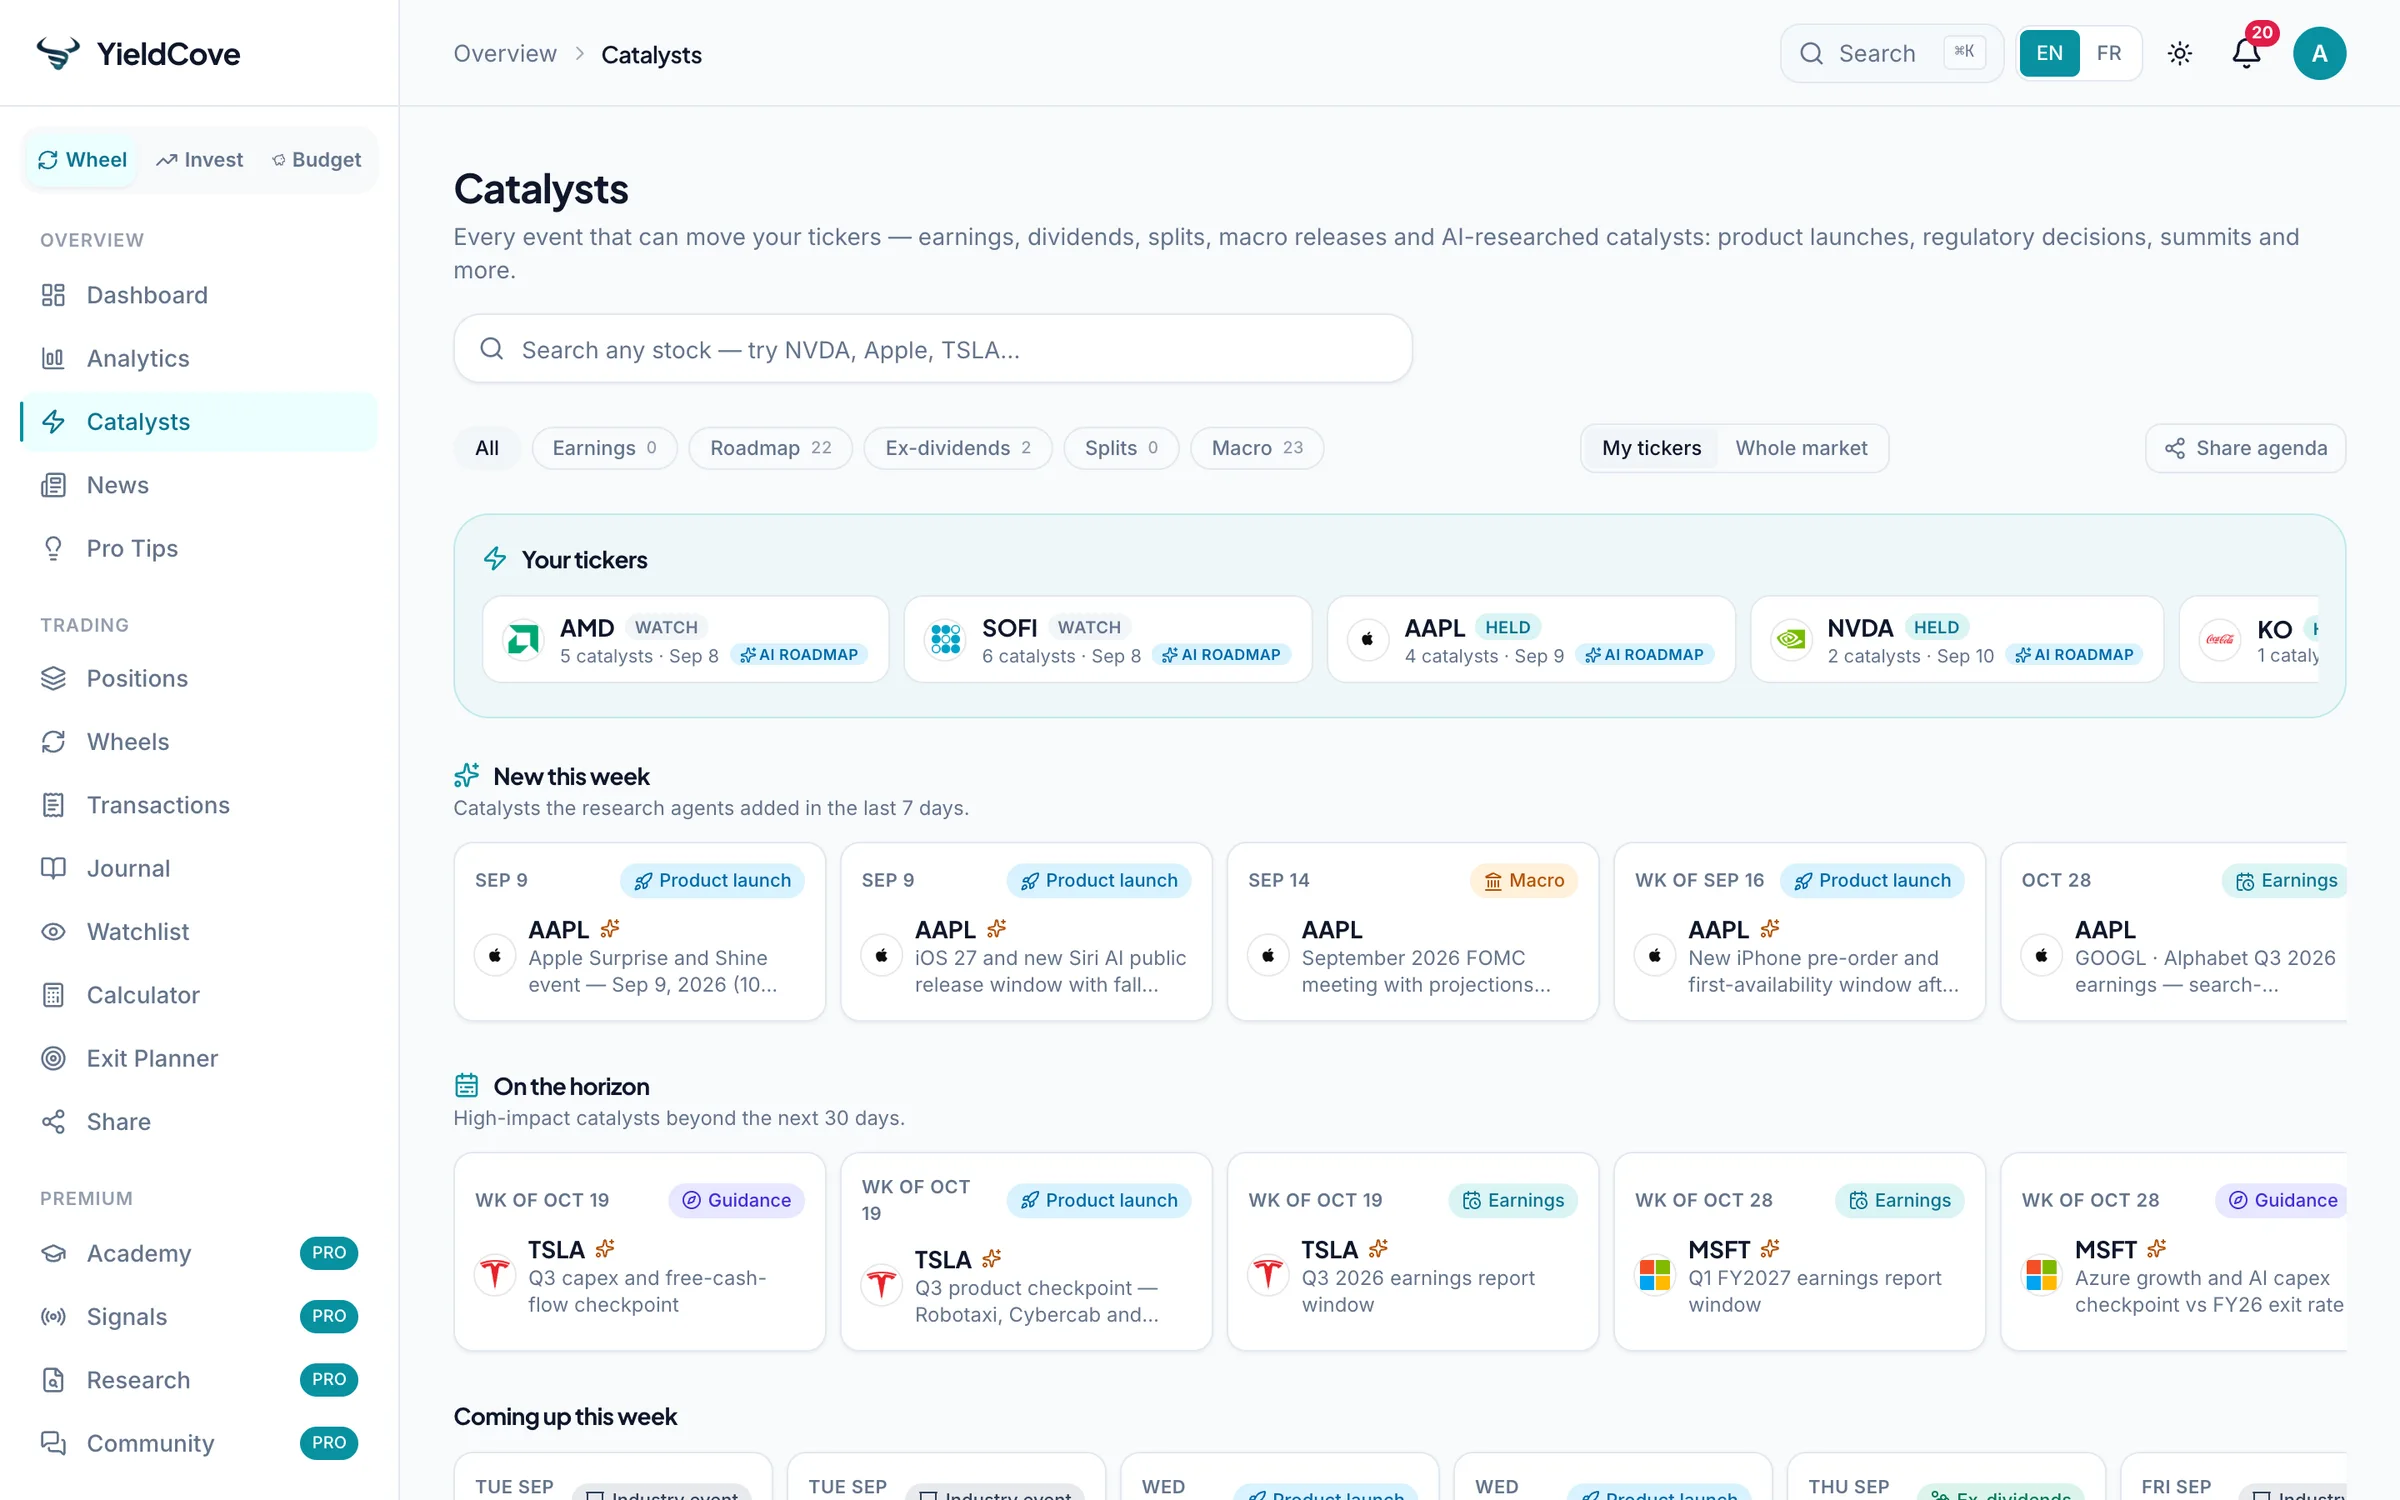Click the SOFI ticker logo

pyautogui.click(x=945, y=639)
